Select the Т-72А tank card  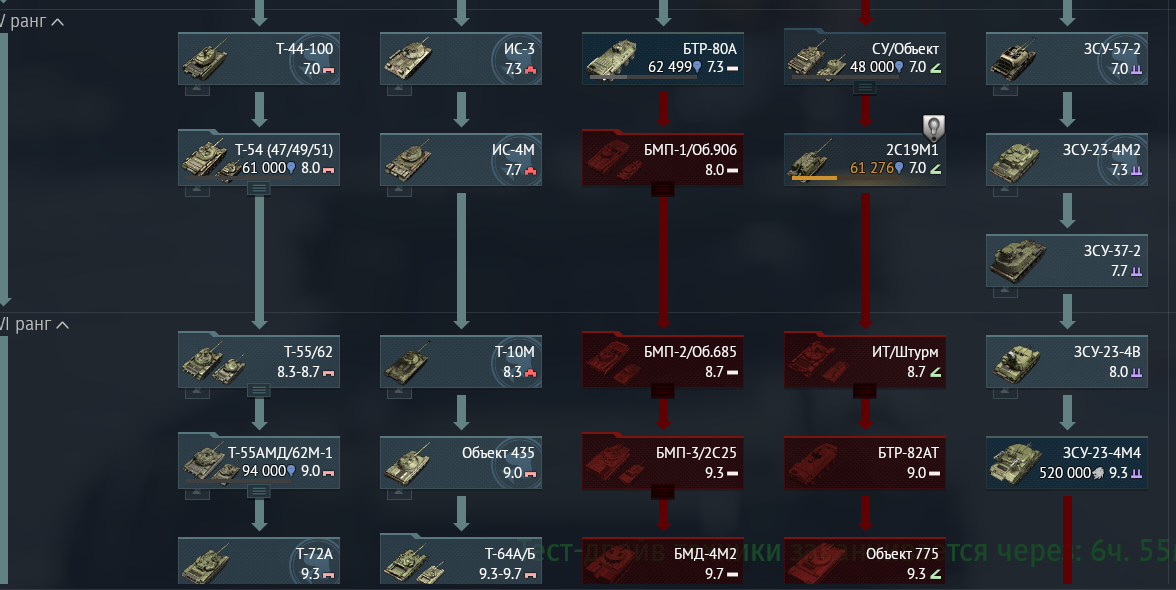pyautogui.click(x=259, y=562)
